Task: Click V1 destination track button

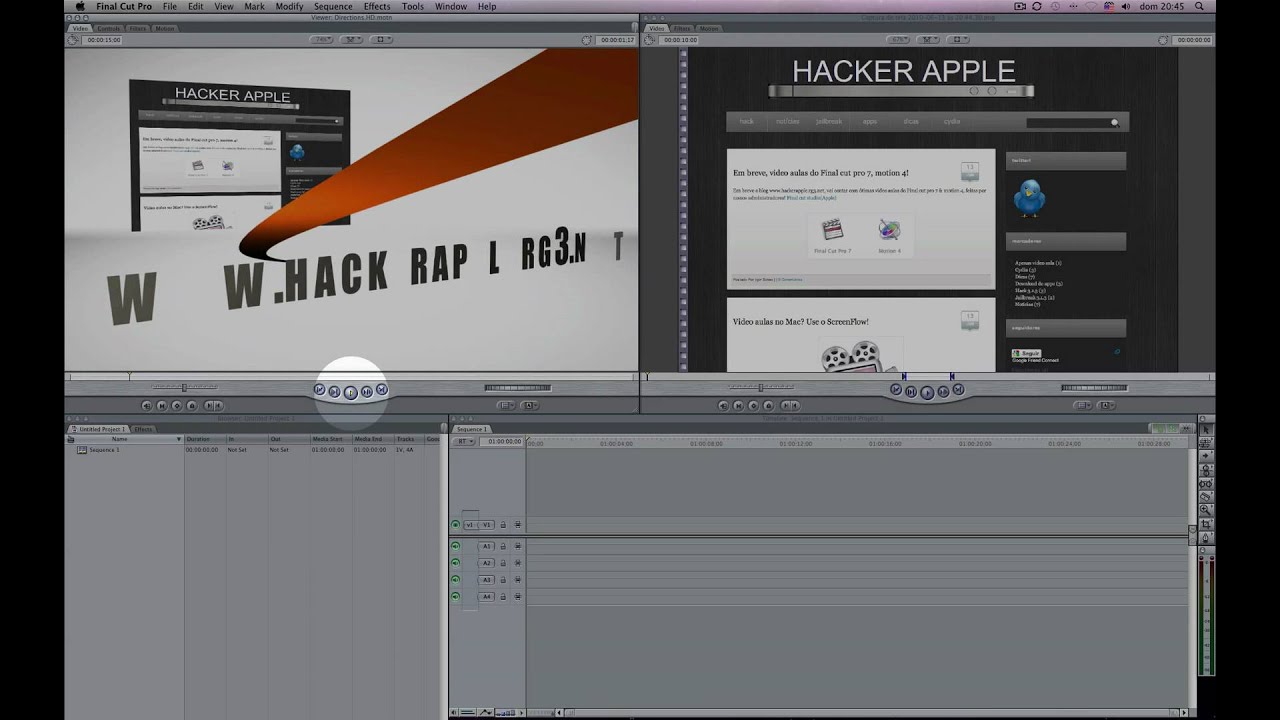Action: [x=488, y=525]
